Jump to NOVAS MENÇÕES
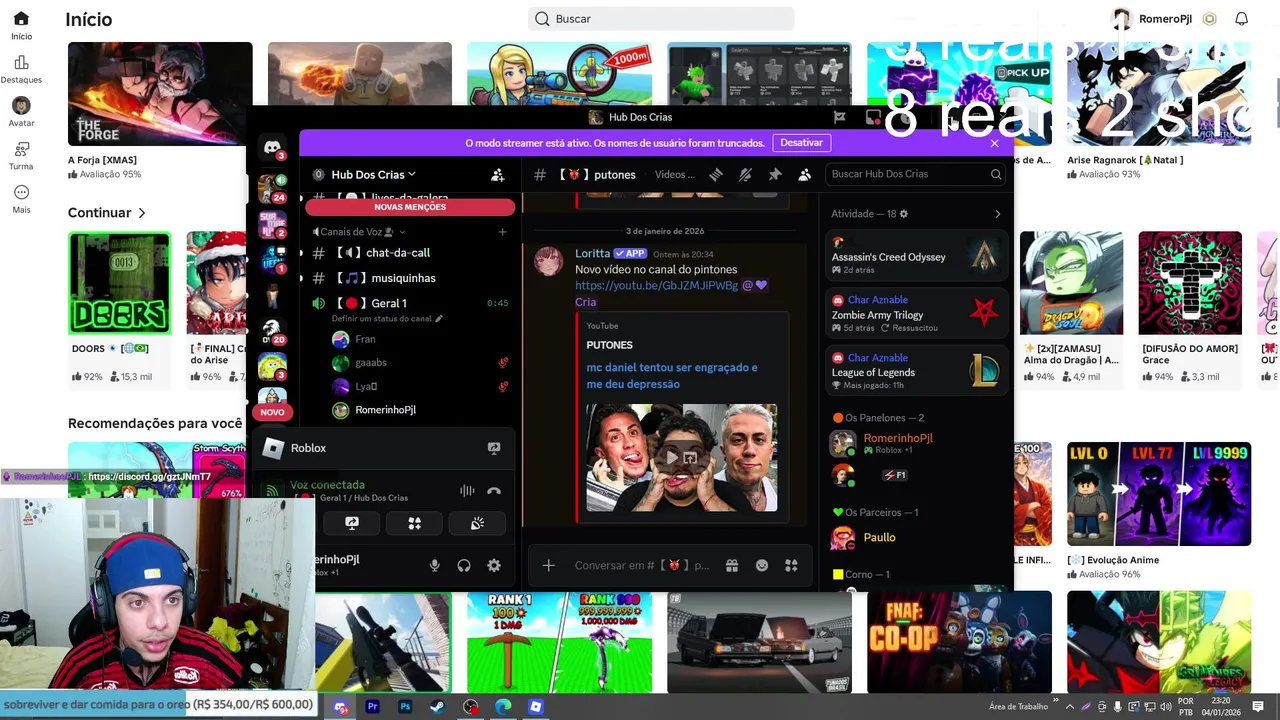This screenshot has height=720, width=1280. tap(410, 207)
